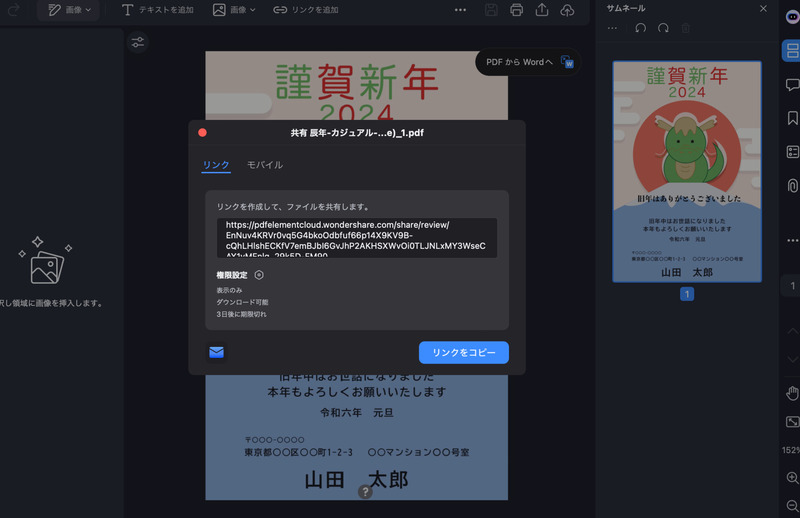Image resolution: width=800 pixels, height=518 pixels.
Task: Click the 山田 太郎 name in document
Action: pos(356,480)
